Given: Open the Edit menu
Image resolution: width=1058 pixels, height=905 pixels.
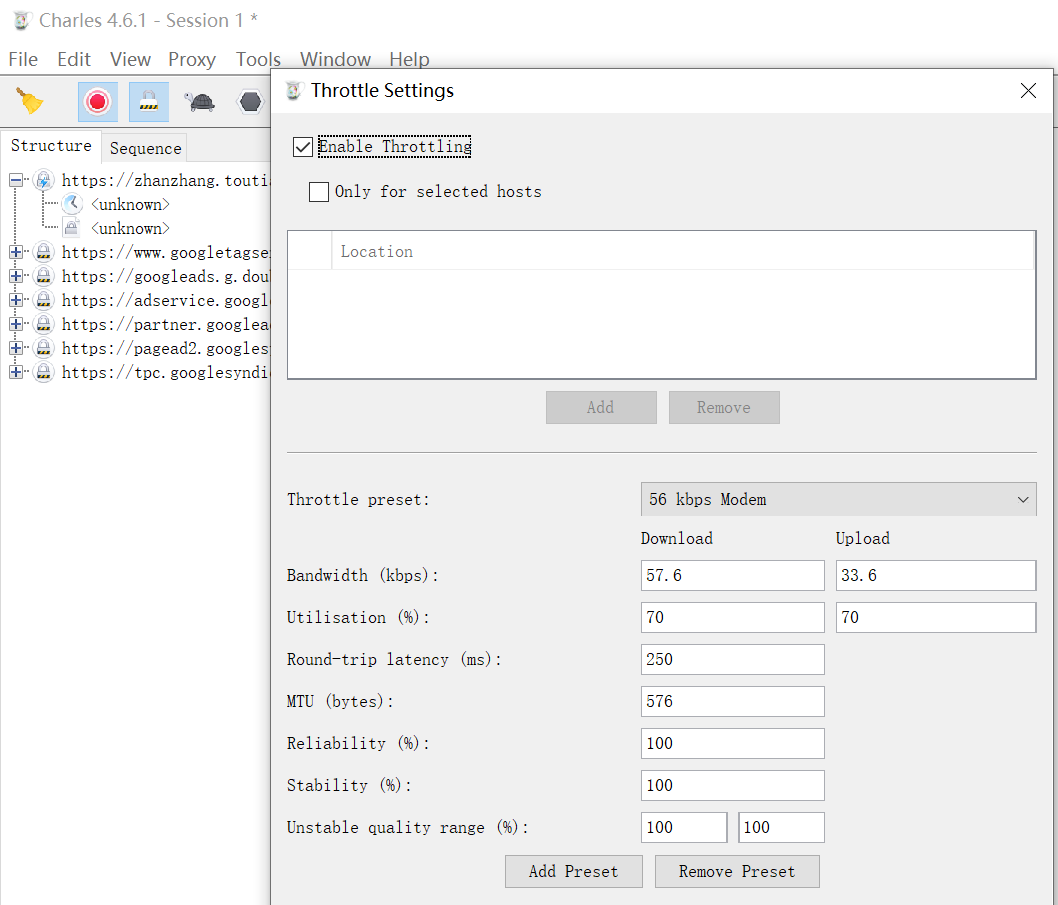Looking at the screenshot, I should click(74, 59).
